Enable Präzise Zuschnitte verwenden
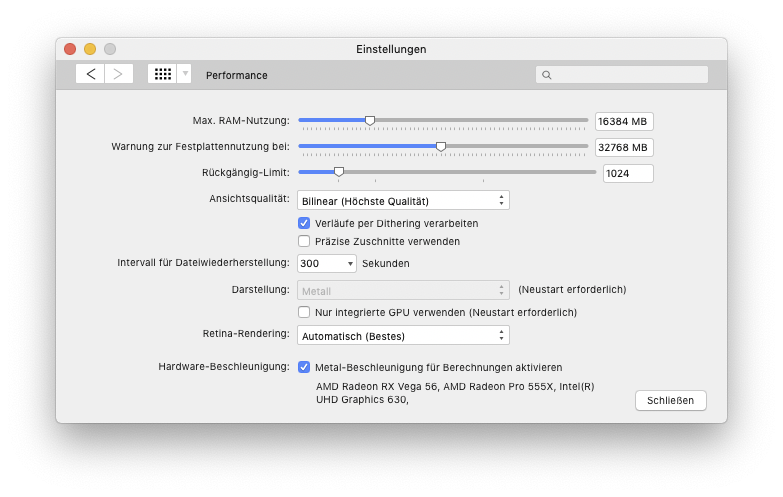Image resolution: width=783 pixels, height=497 pixels. click(304, 241)
